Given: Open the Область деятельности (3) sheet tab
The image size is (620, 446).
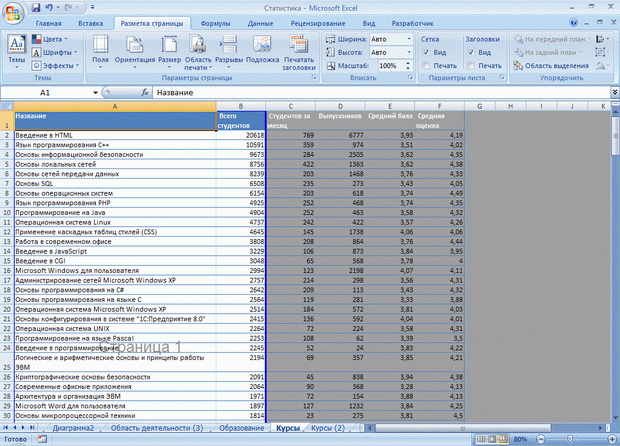Looking at the screenshot, I should [x=157, y=428].
